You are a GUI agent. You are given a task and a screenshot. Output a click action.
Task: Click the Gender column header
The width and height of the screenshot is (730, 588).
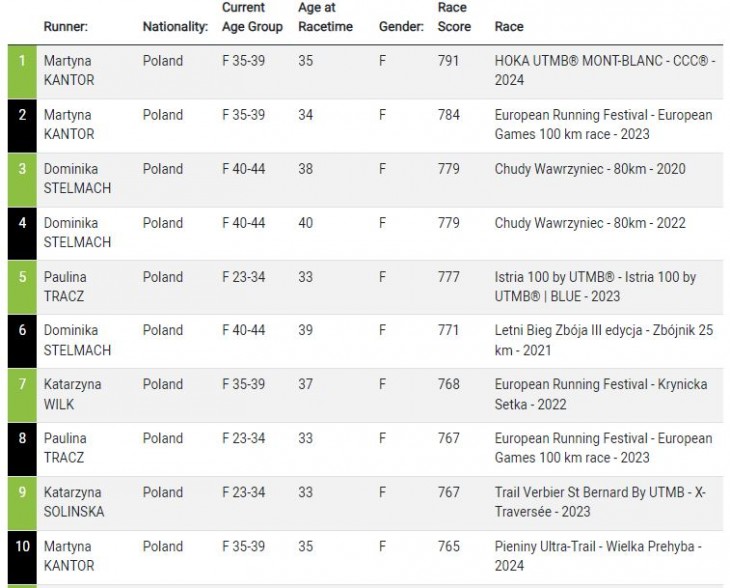[401, 27]
